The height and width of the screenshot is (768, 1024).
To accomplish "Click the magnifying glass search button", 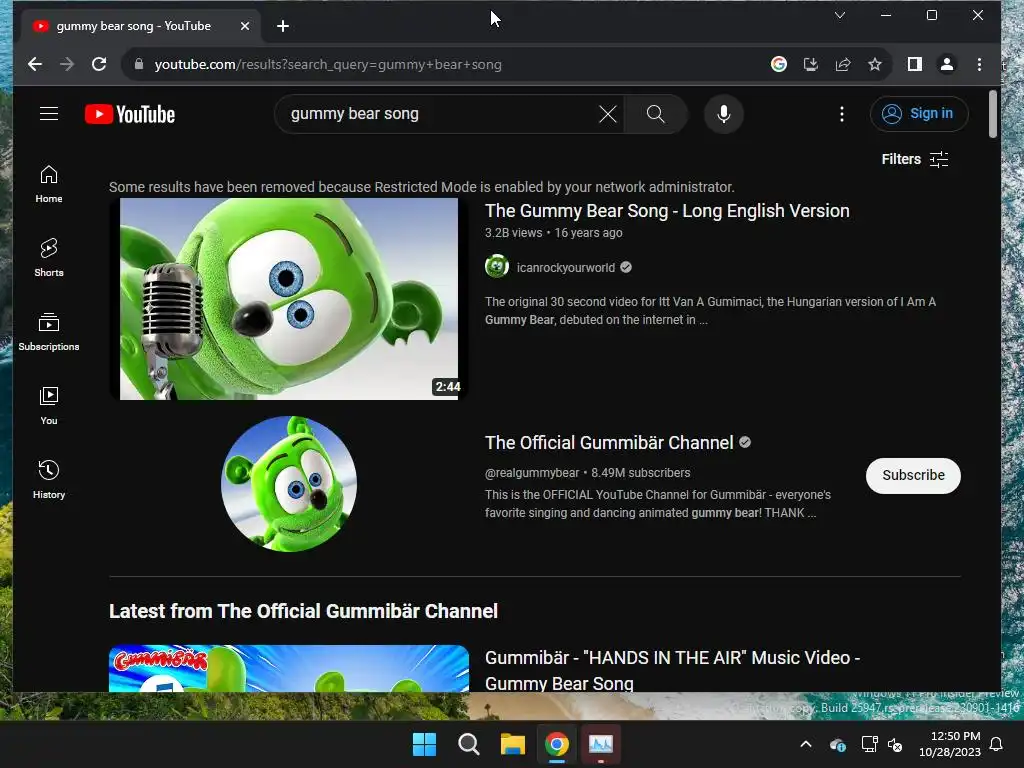I will 656,114.
